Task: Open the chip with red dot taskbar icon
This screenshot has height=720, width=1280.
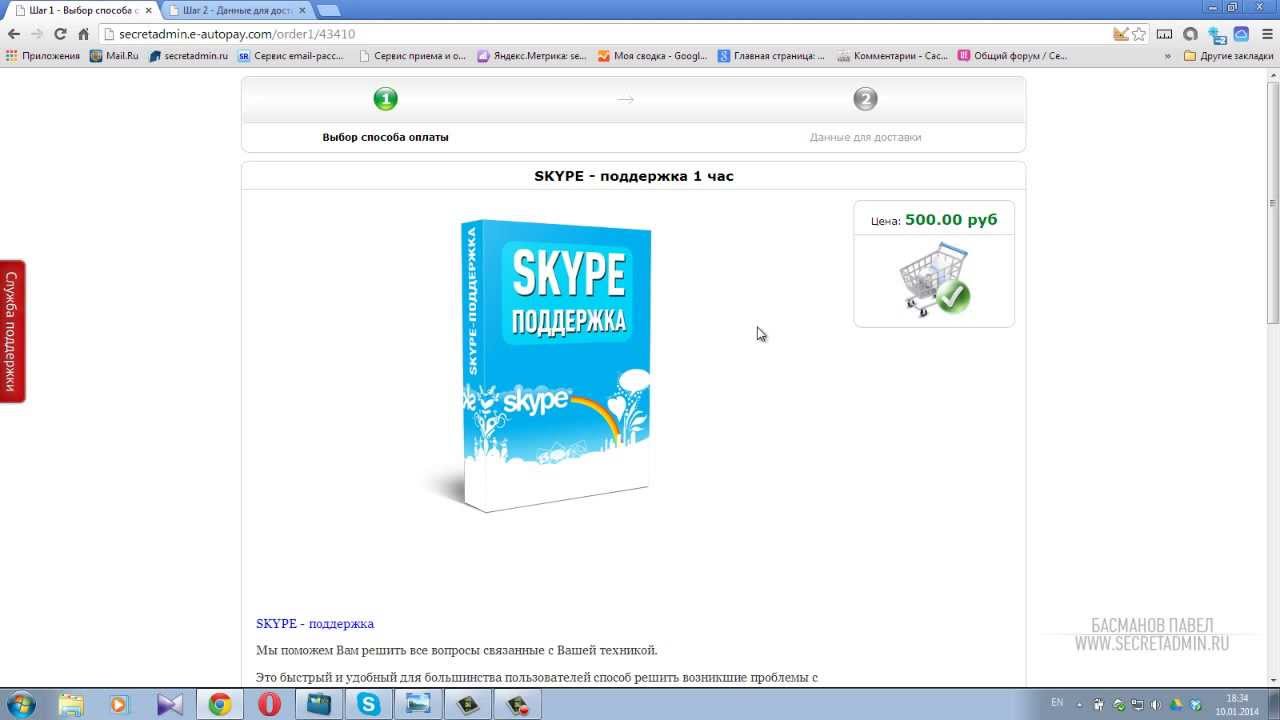Action: click(518, 704)
